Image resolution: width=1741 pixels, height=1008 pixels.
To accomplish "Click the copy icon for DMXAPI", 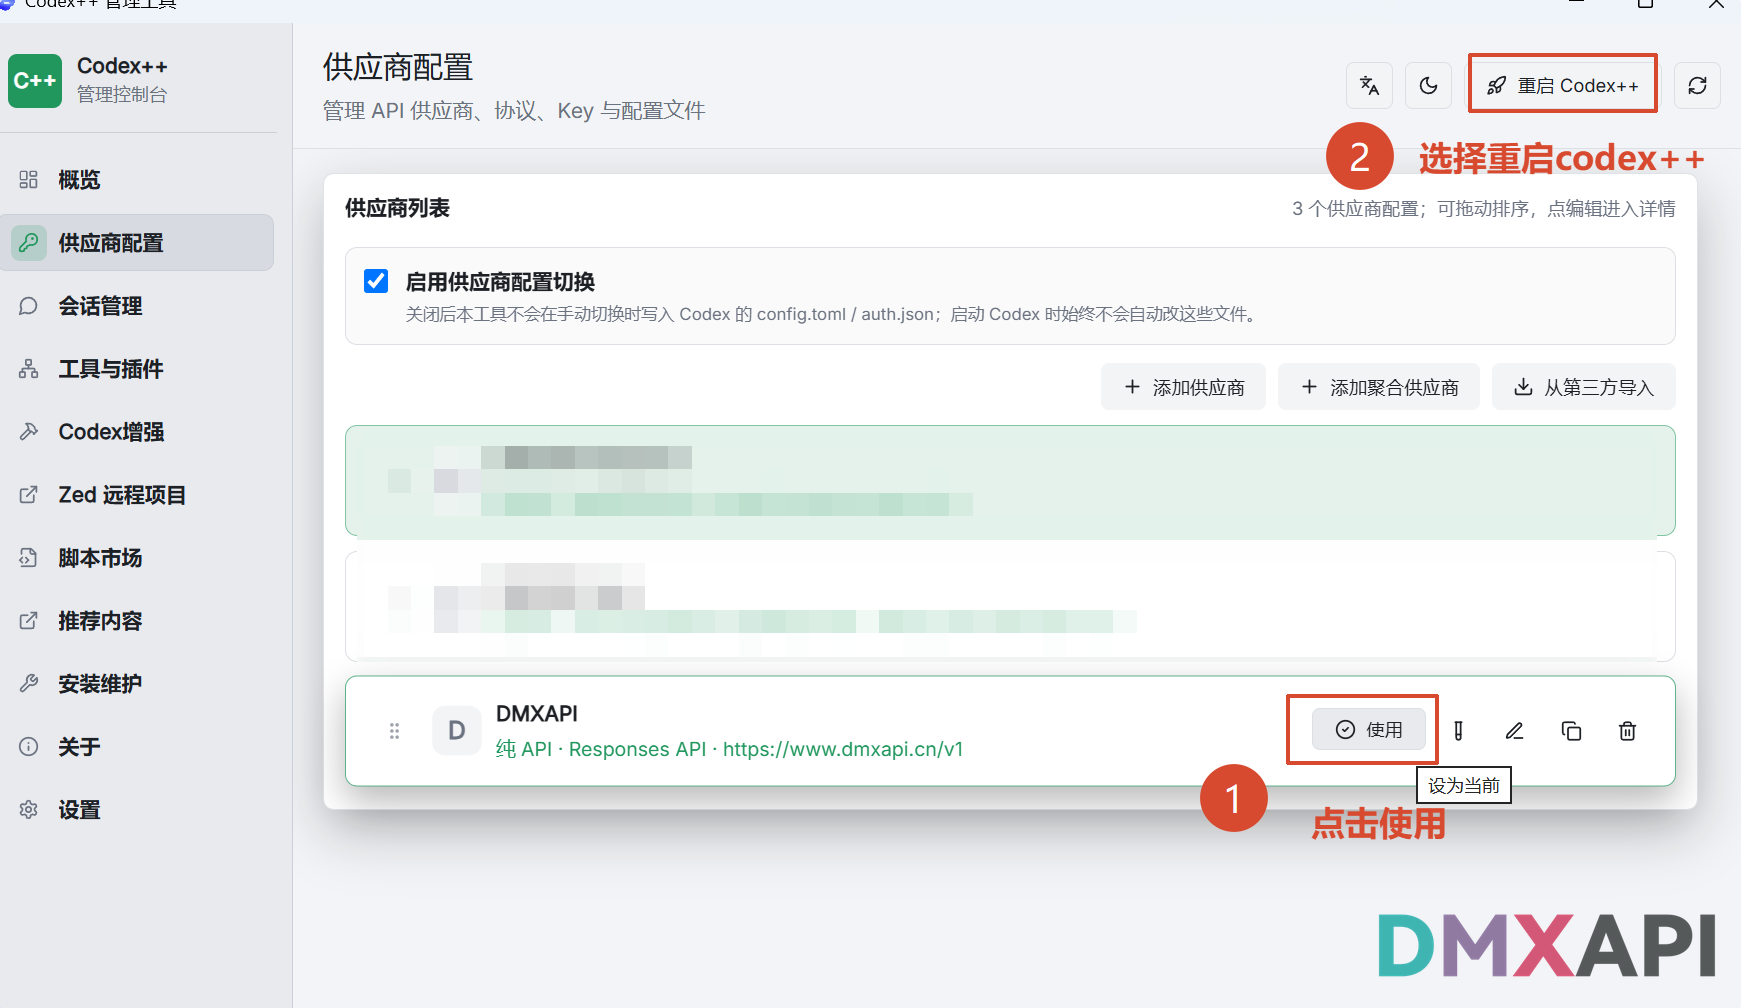I will point(1571,731).
